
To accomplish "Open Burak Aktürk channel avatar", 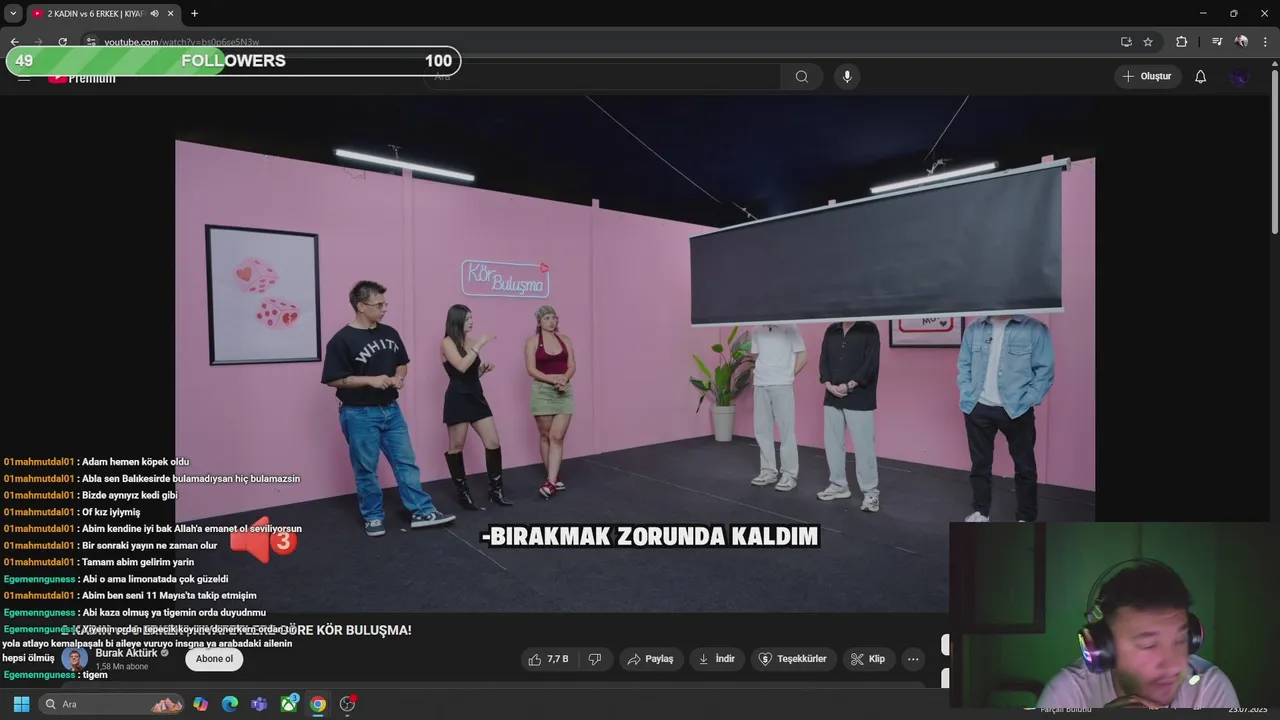I will [x=75, y=659].
